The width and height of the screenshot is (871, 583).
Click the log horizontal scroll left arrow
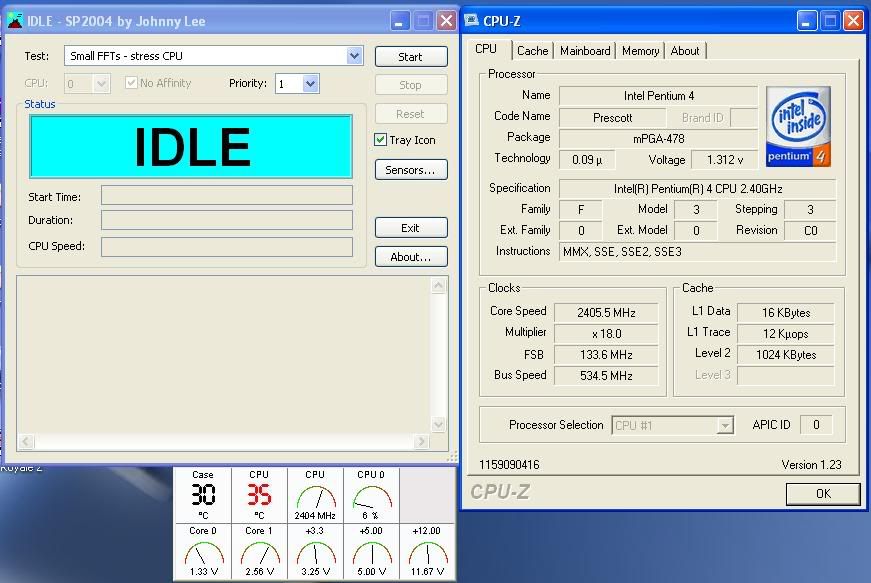(26, 441)
